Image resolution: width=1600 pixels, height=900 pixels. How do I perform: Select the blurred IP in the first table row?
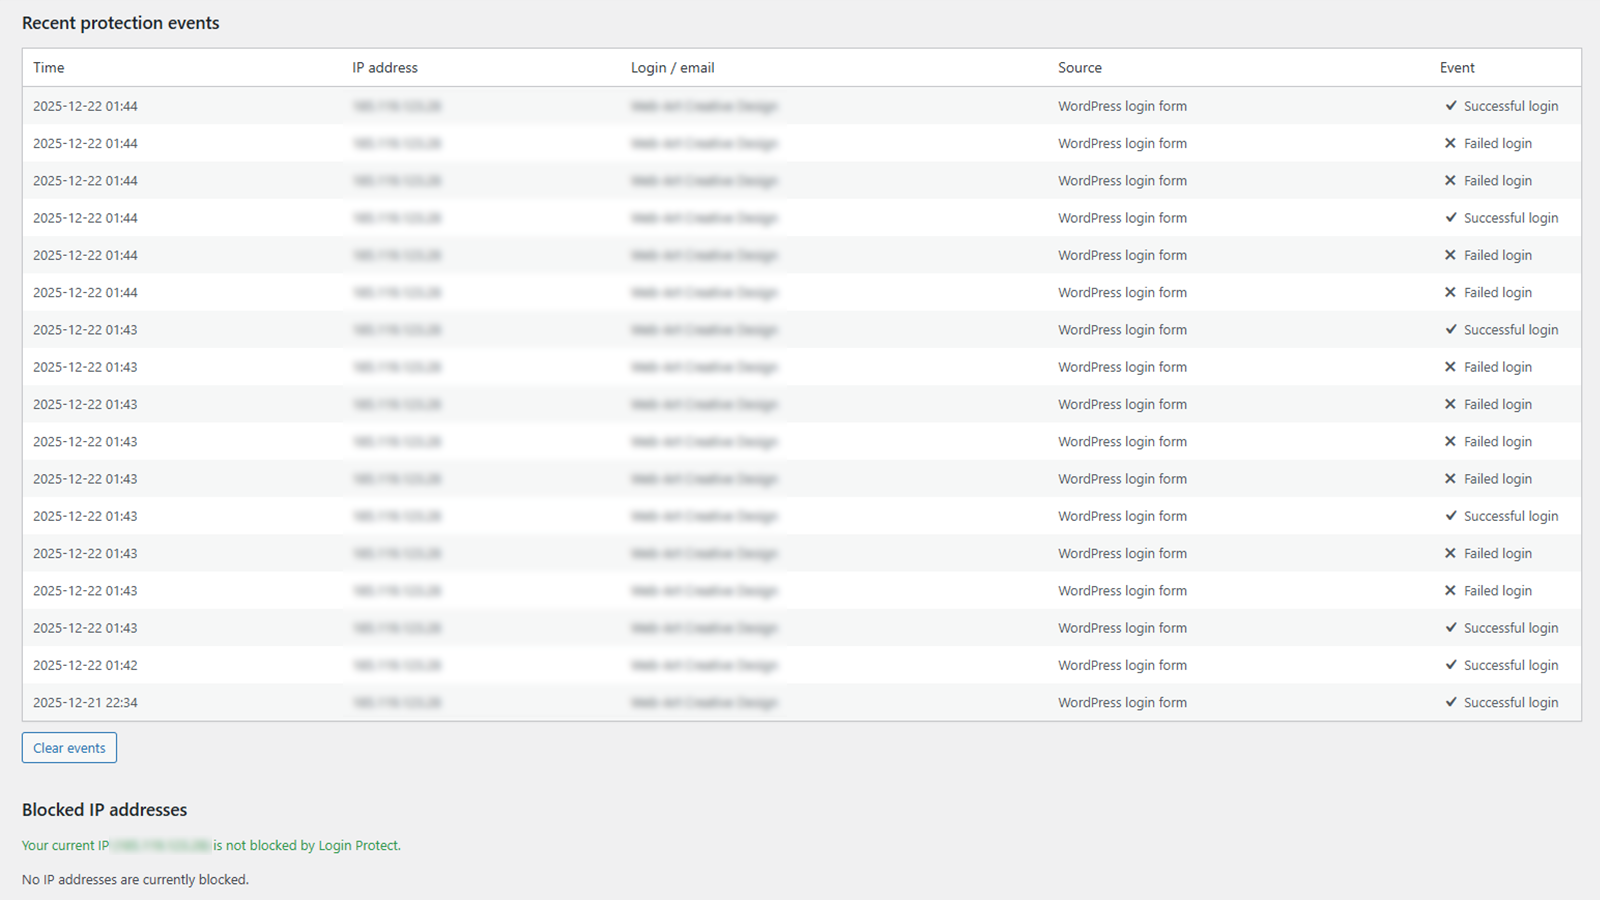click(396, 105)
